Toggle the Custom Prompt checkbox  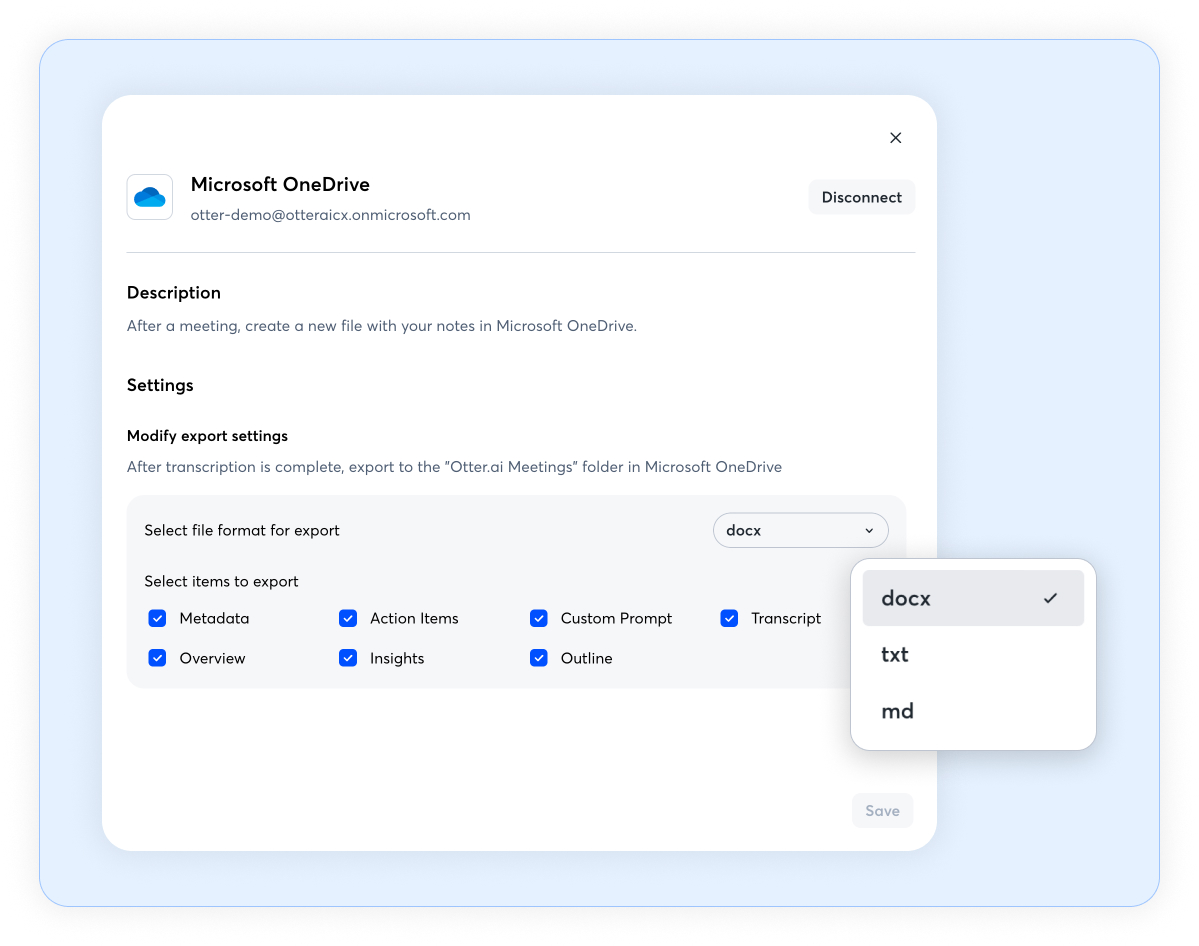coord(539,618)
